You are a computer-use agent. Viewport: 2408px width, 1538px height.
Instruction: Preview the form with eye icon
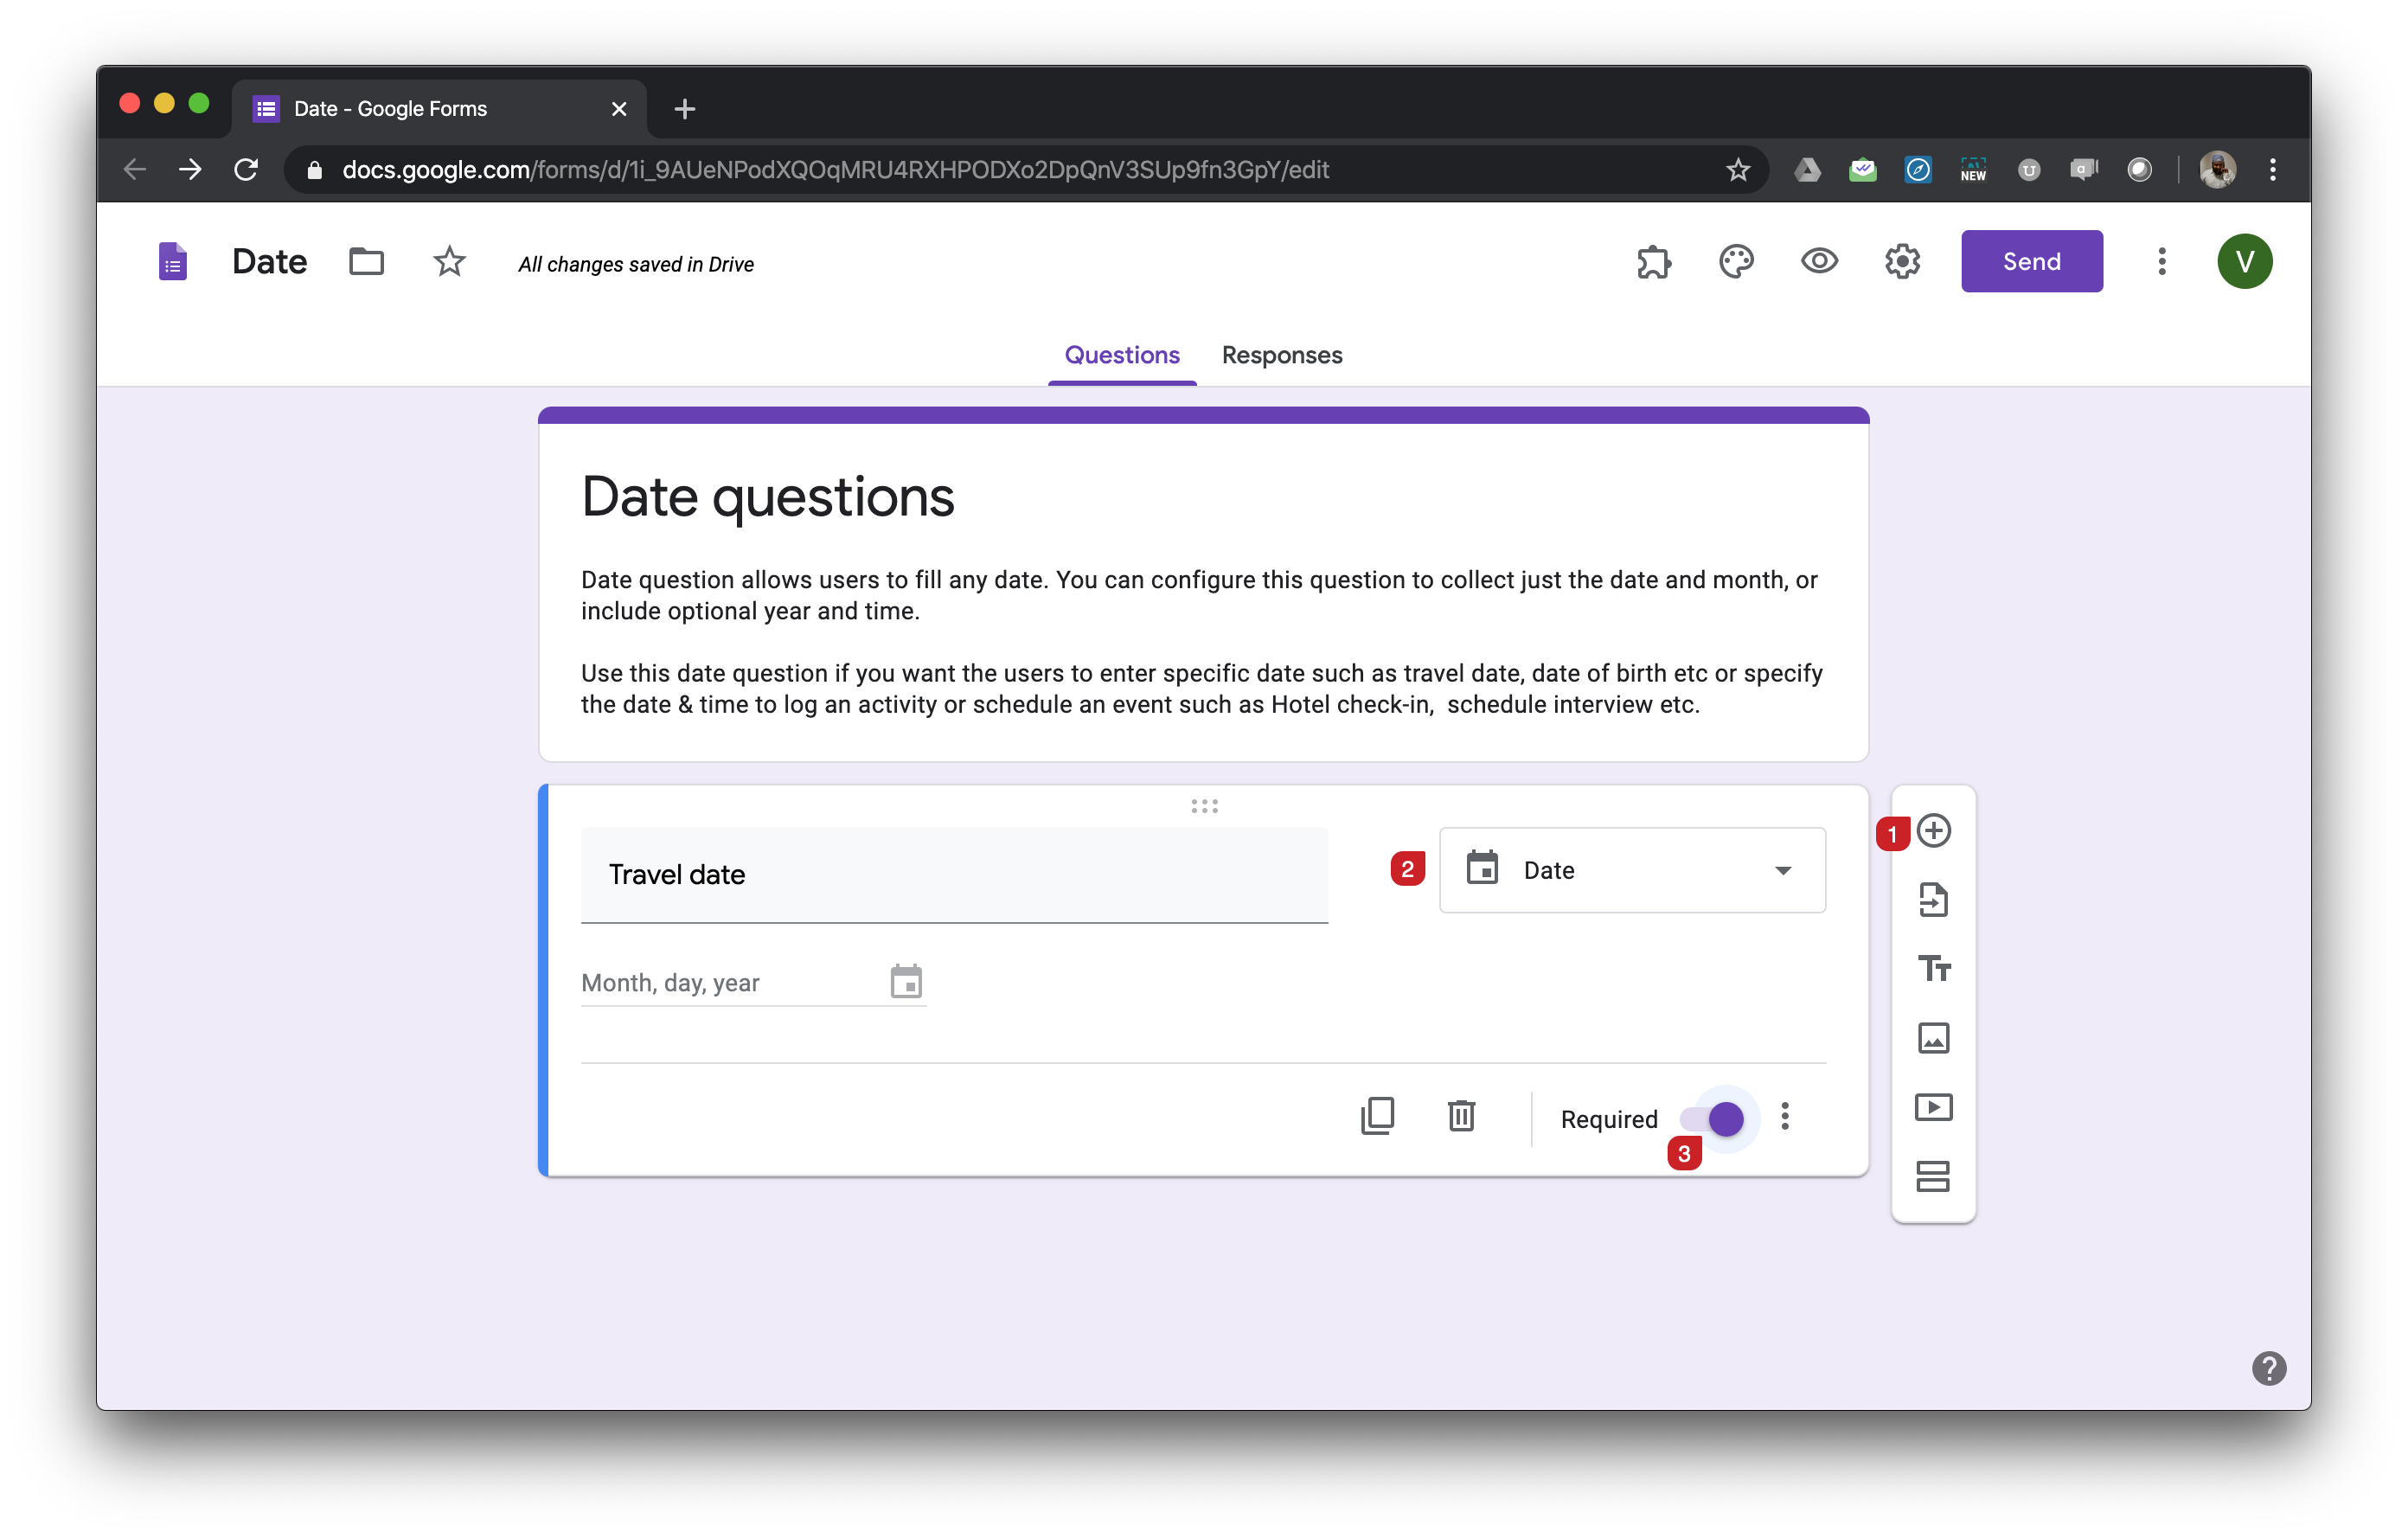coord(1819,261)
